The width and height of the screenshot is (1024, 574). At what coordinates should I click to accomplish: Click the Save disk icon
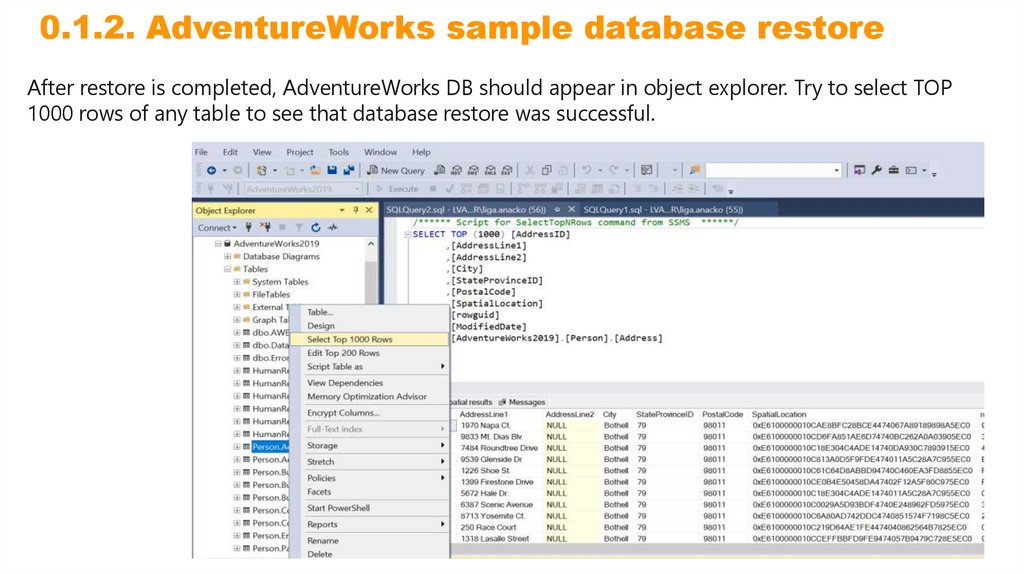pyautogui.click(x=332, y=170)
